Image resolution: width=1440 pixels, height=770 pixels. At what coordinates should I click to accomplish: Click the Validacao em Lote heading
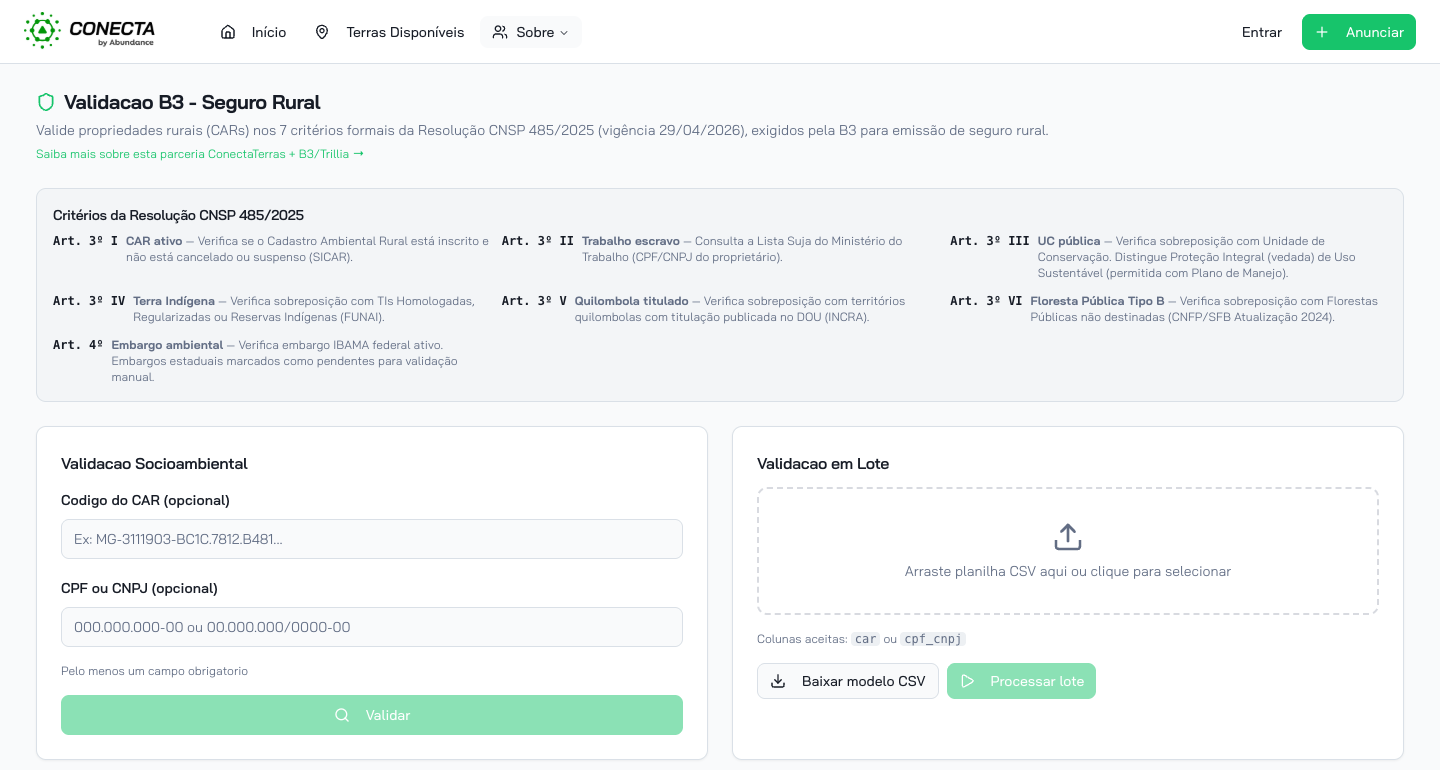pyautogui.click(x=823, y=464)
